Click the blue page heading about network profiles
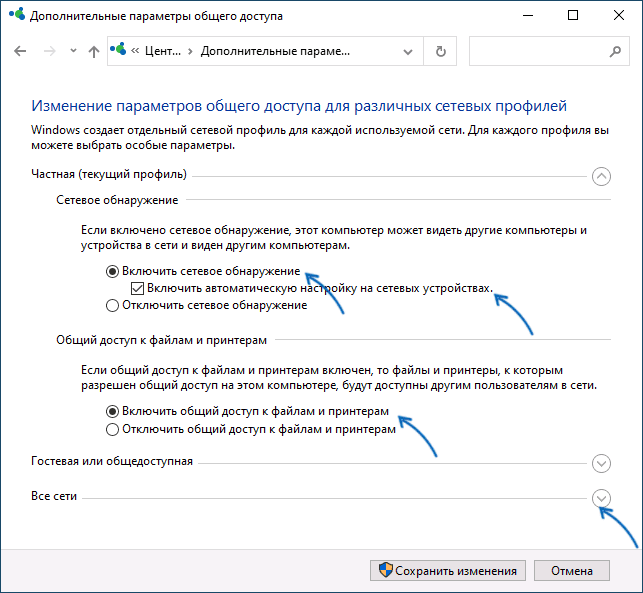This screenshot has height=593, width=643. [x=299, y=106]
